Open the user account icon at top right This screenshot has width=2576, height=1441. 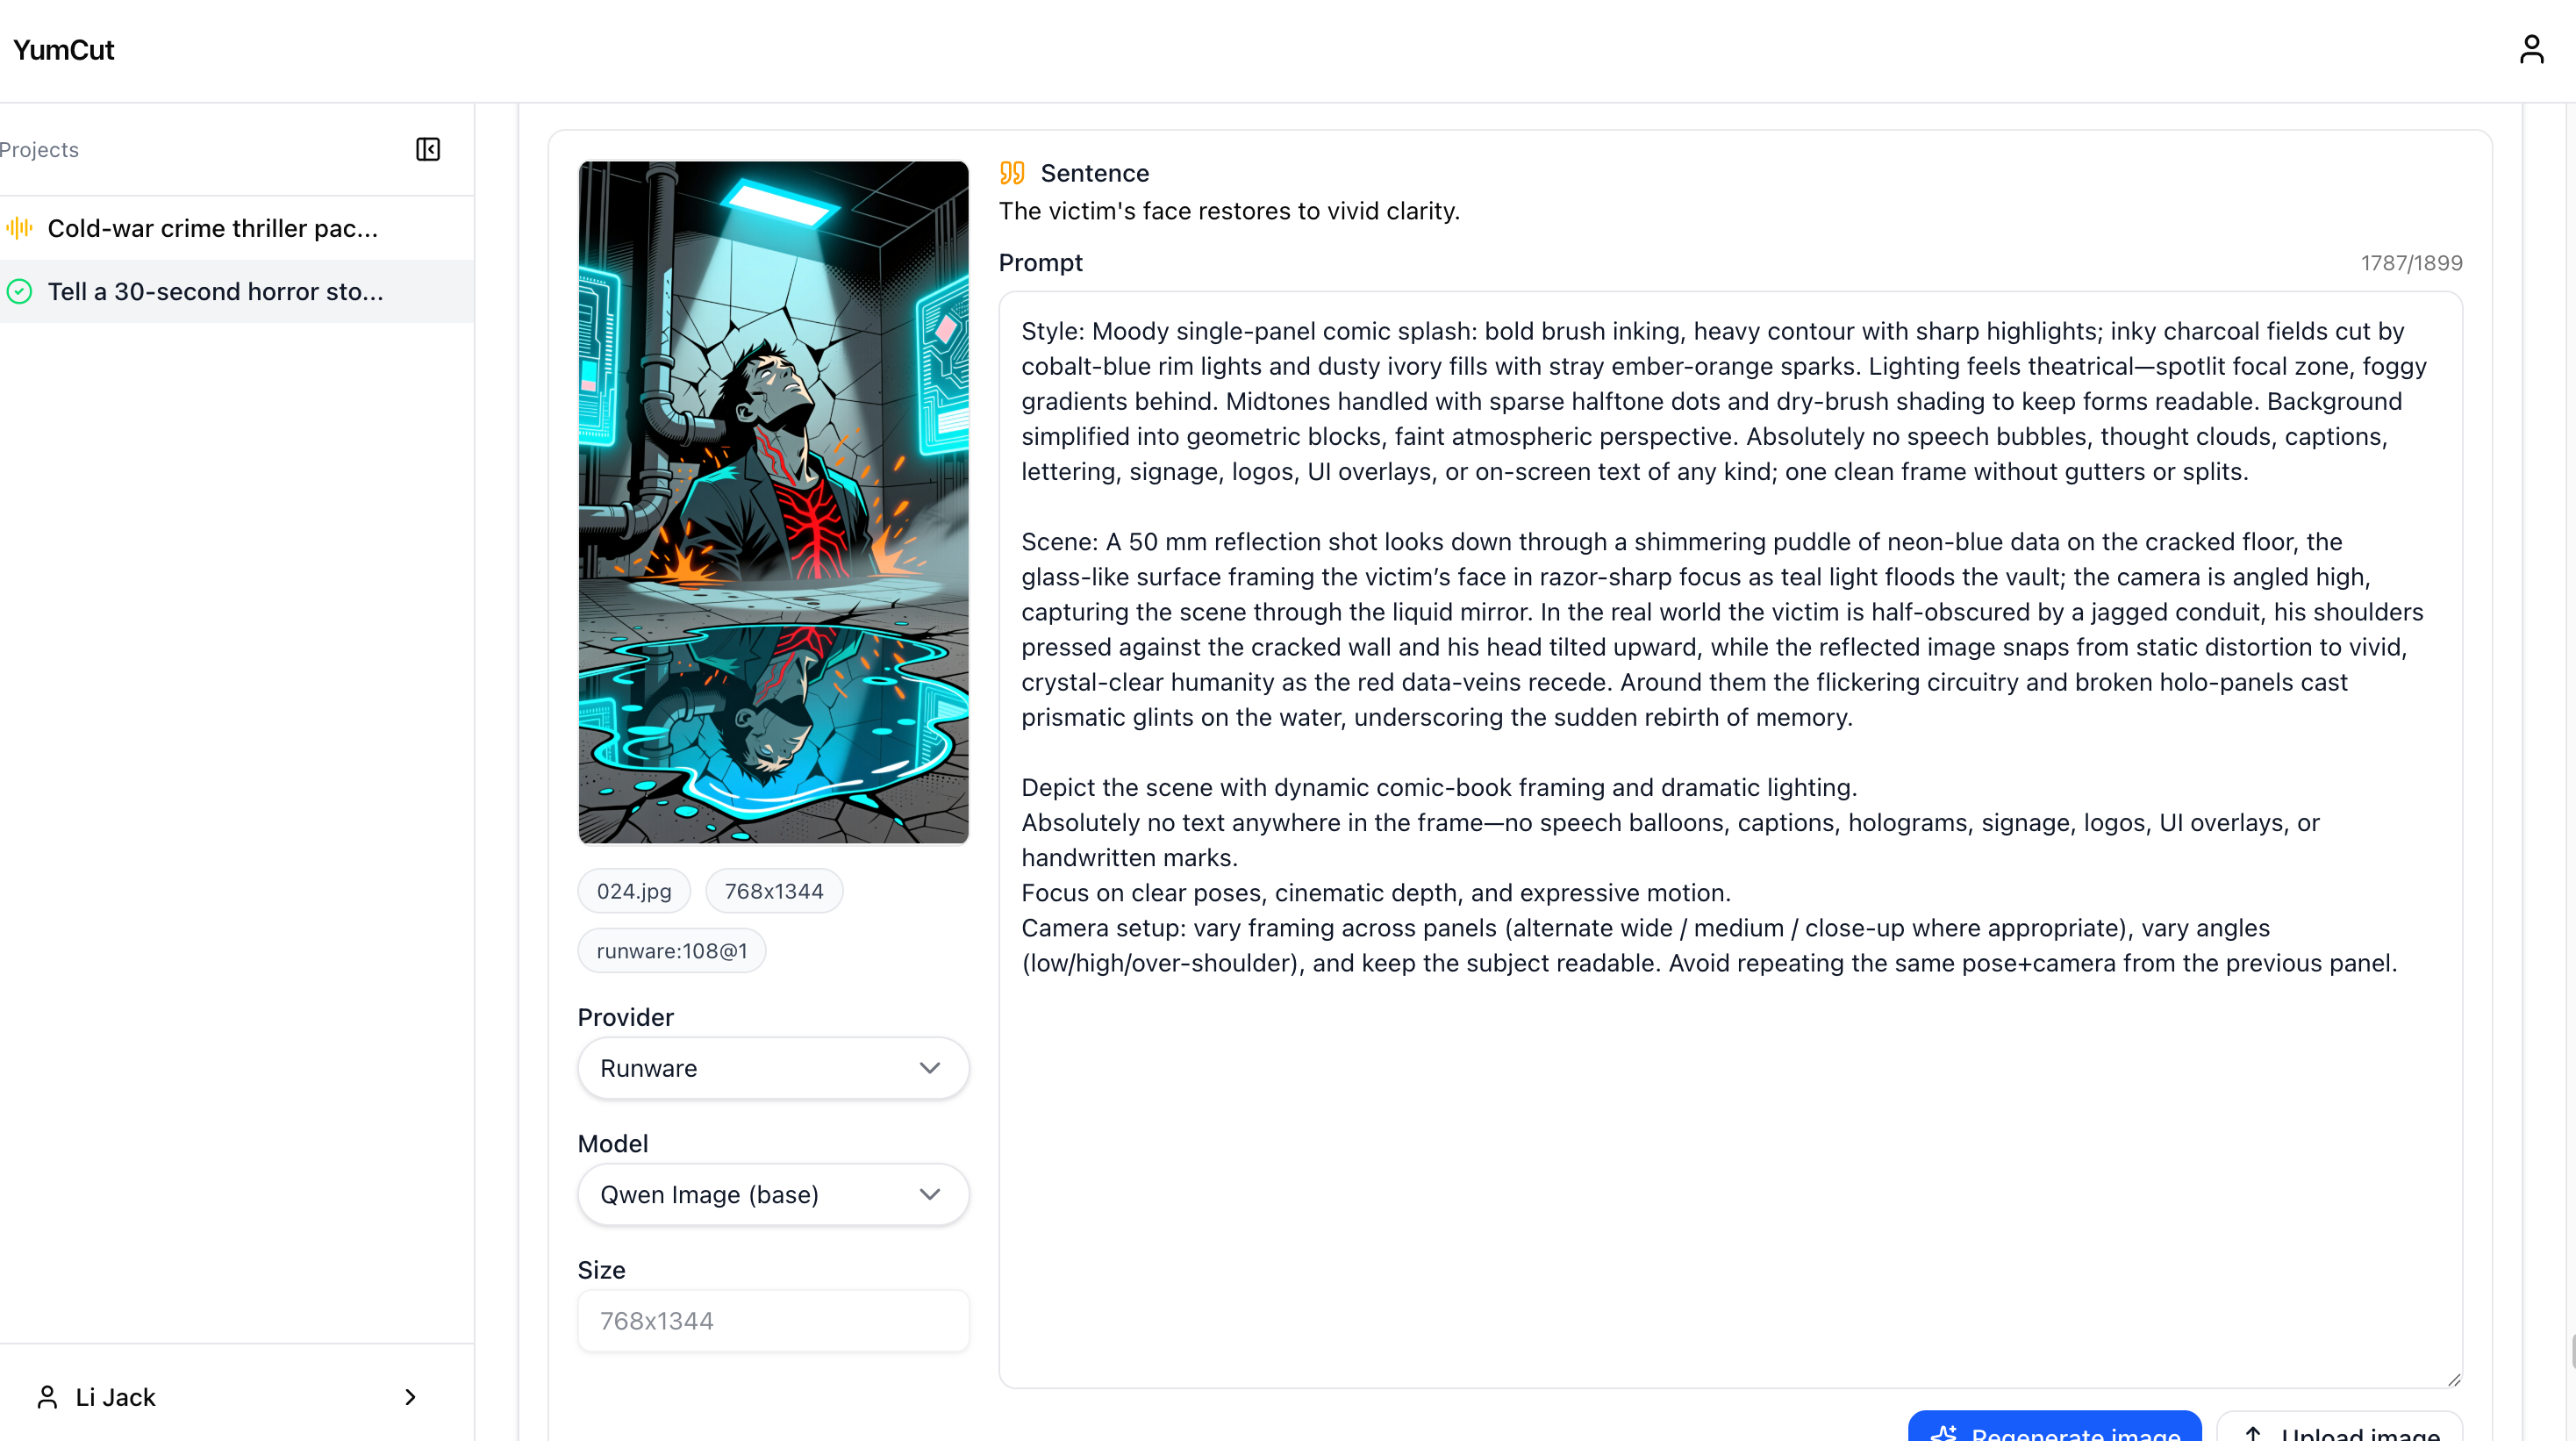coord(2531,49)
